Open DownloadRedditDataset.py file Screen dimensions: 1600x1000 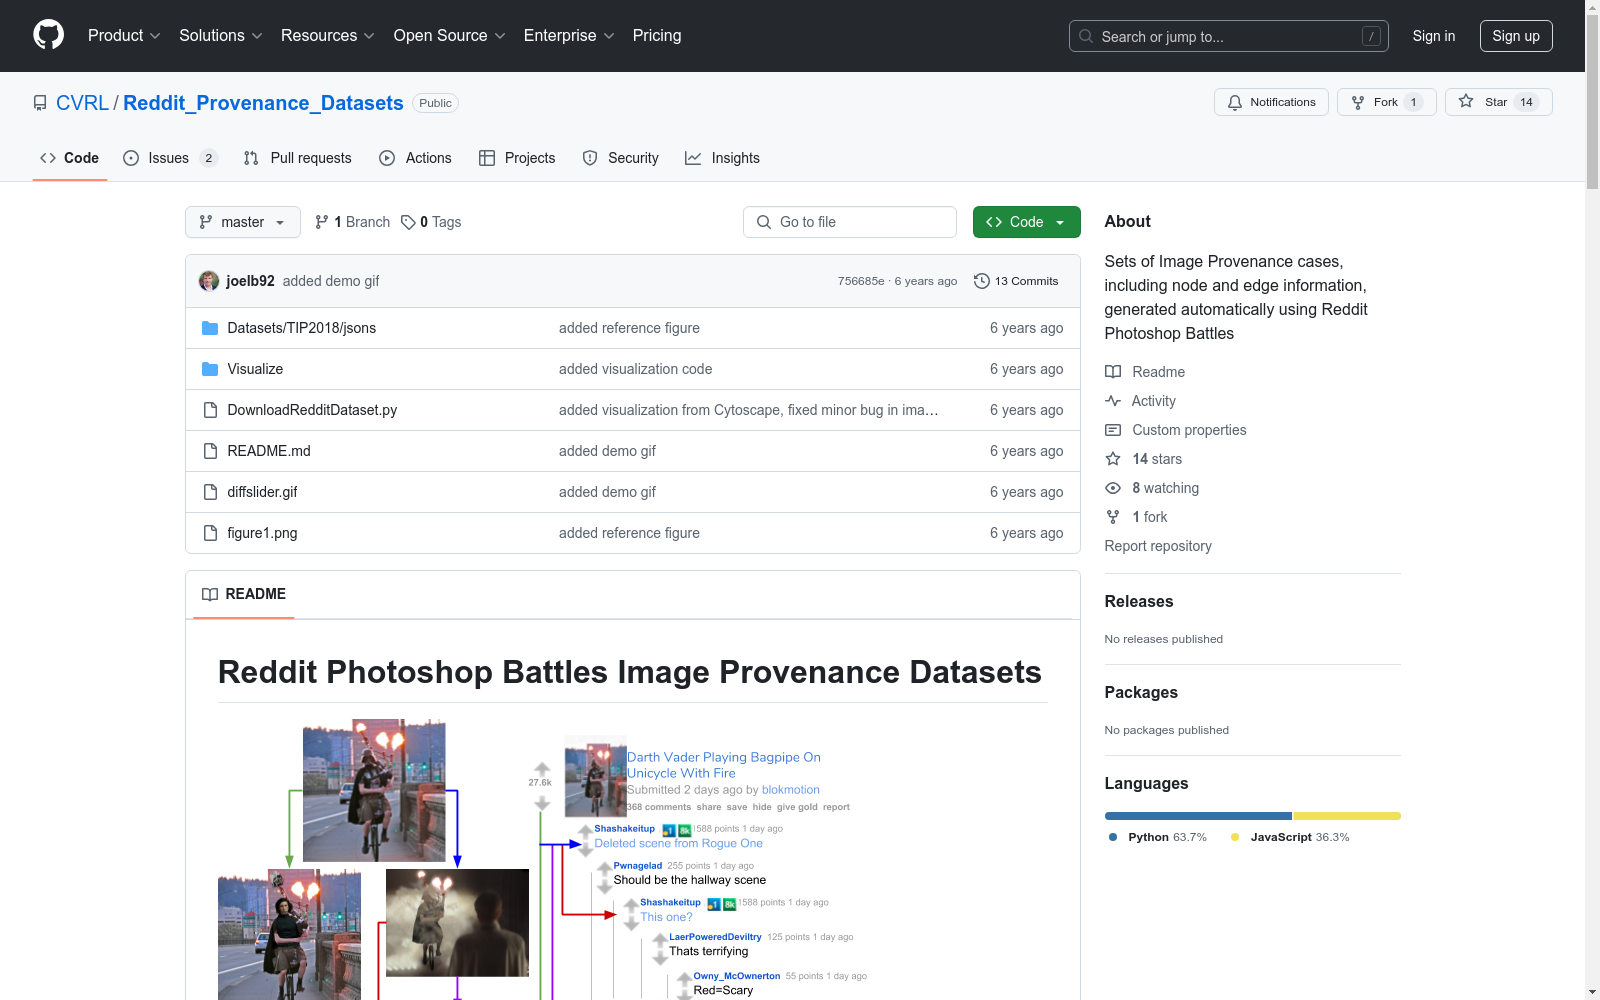click(312, 410)
